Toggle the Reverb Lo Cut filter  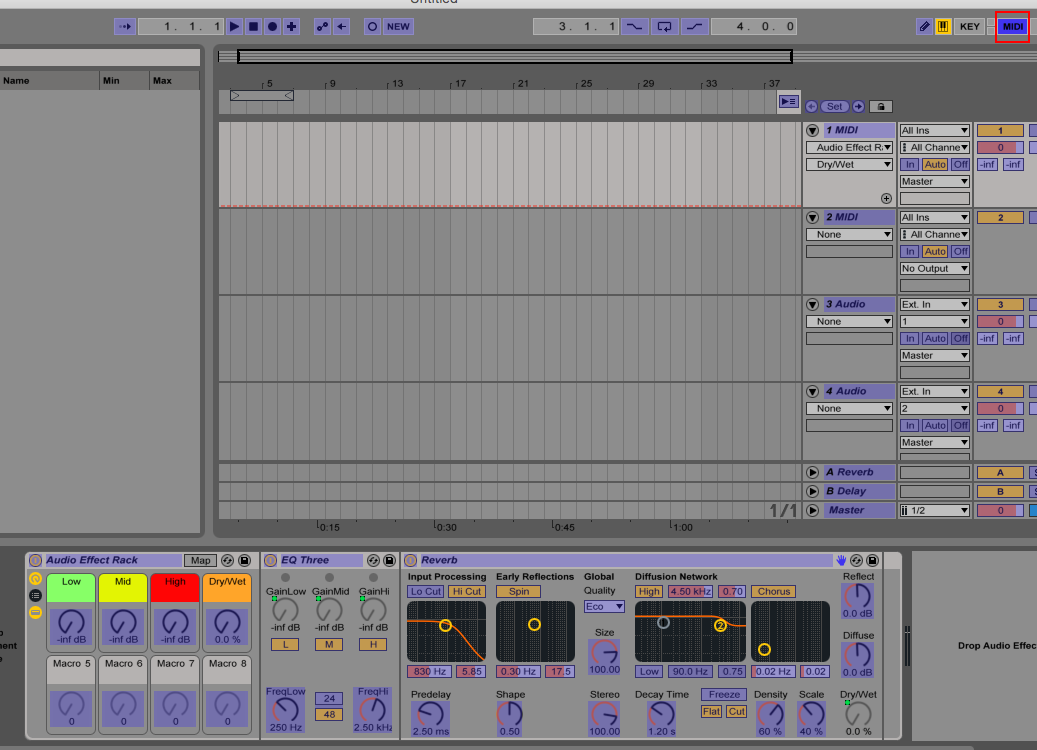click(x=426, y=591)
